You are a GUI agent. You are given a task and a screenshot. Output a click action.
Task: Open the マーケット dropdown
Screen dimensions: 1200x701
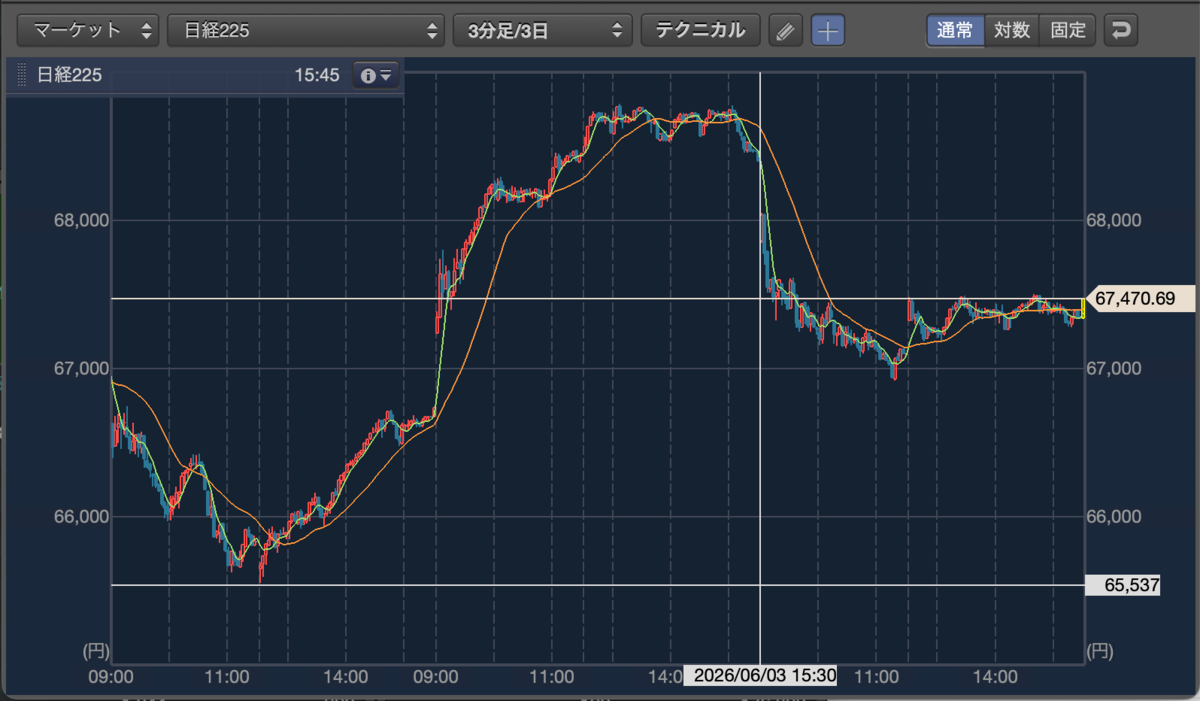[x=89, y=30]
